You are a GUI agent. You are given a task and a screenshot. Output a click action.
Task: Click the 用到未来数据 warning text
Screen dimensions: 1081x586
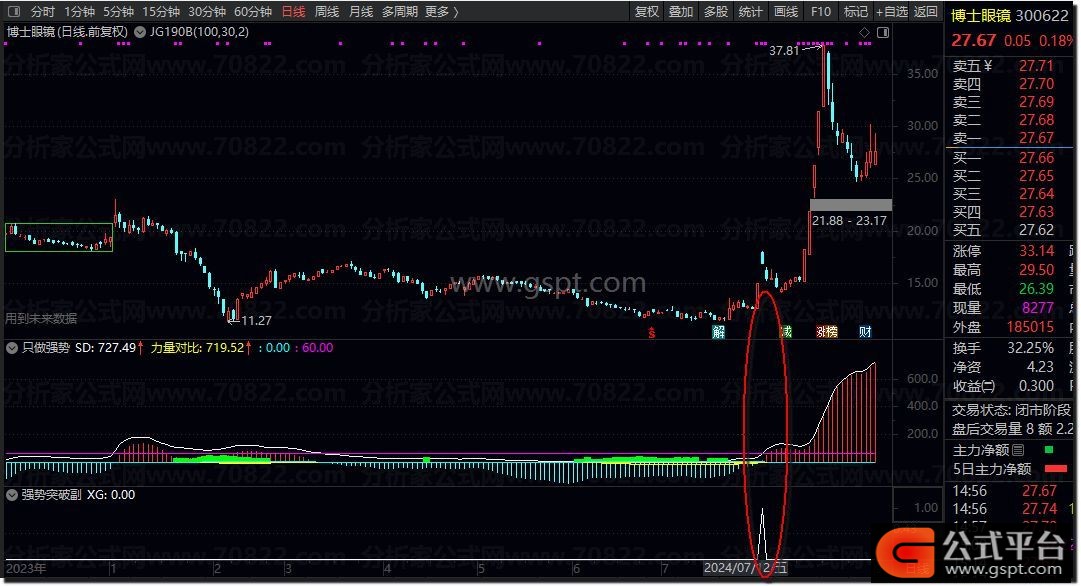(41, 319)
